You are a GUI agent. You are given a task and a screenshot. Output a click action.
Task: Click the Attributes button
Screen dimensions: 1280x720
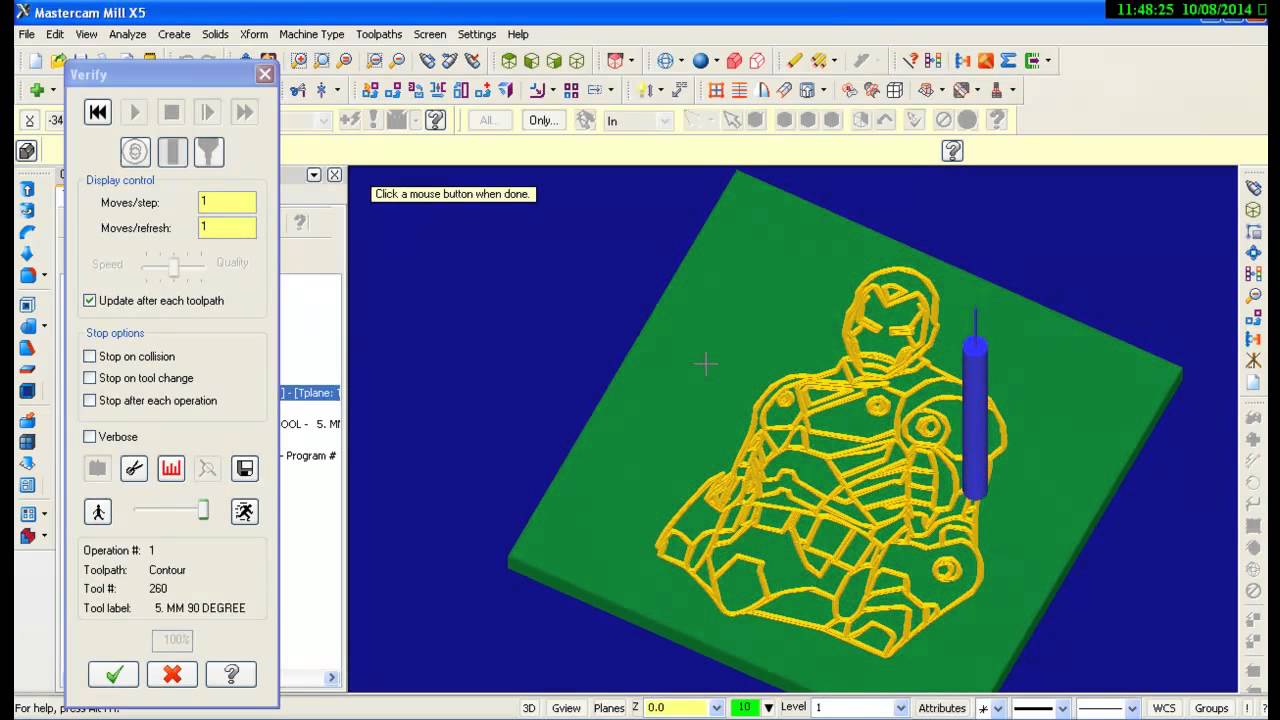point(942,708)
